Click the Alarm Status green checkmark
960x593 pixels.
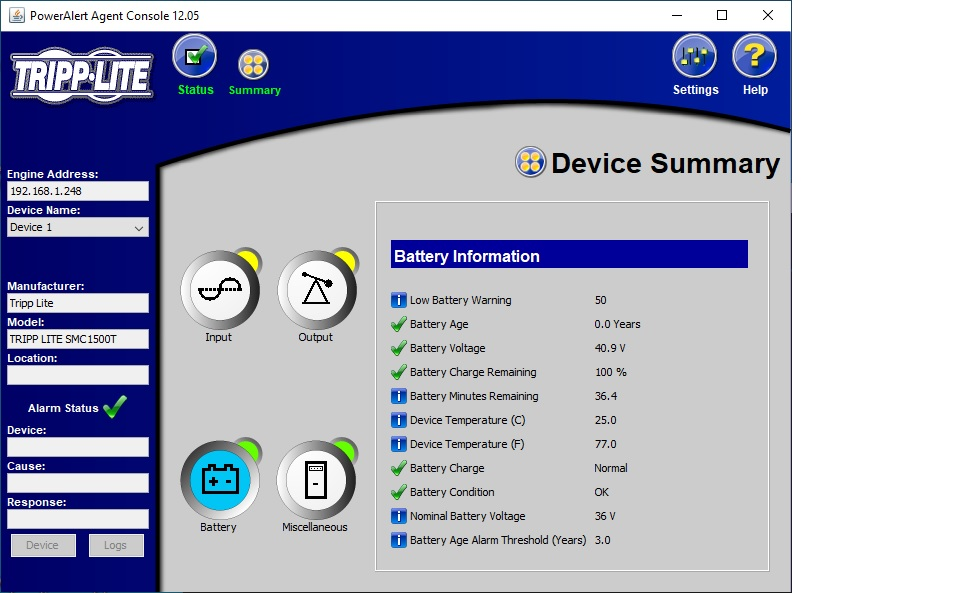(x=115, y=407)
